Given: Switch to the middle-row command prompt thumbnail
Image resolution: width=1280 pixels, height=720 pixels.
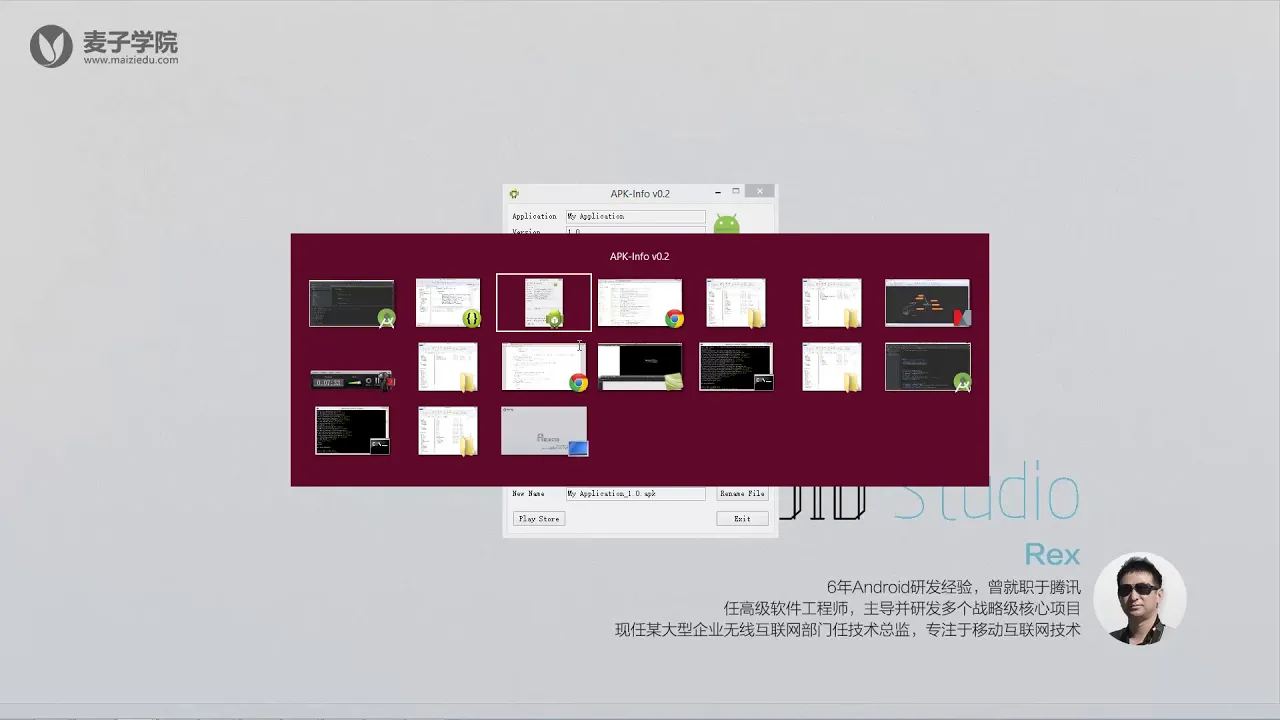Looking at the screenshot, I should point(736,367).
